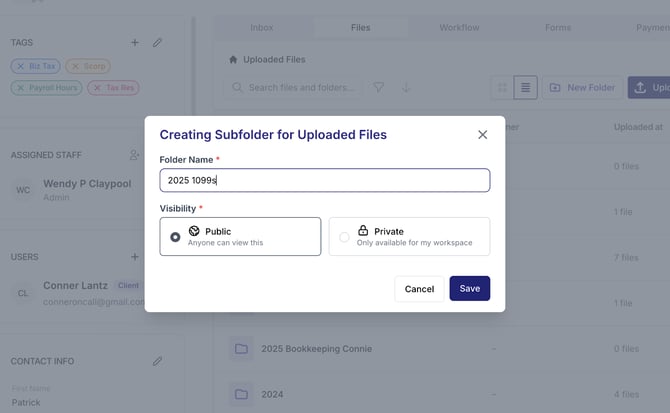Save the new subfolder
This screenshot has height=413, width=670.
tap(469, 289)
